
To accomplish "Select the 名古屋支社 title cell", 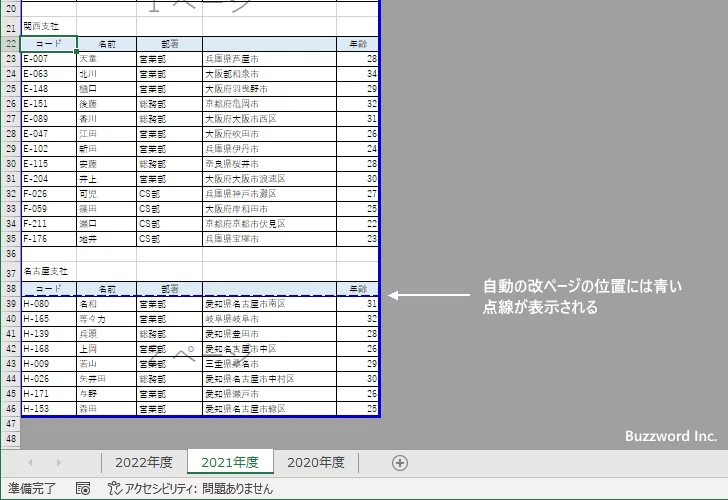I will click(x=49, y=271).
